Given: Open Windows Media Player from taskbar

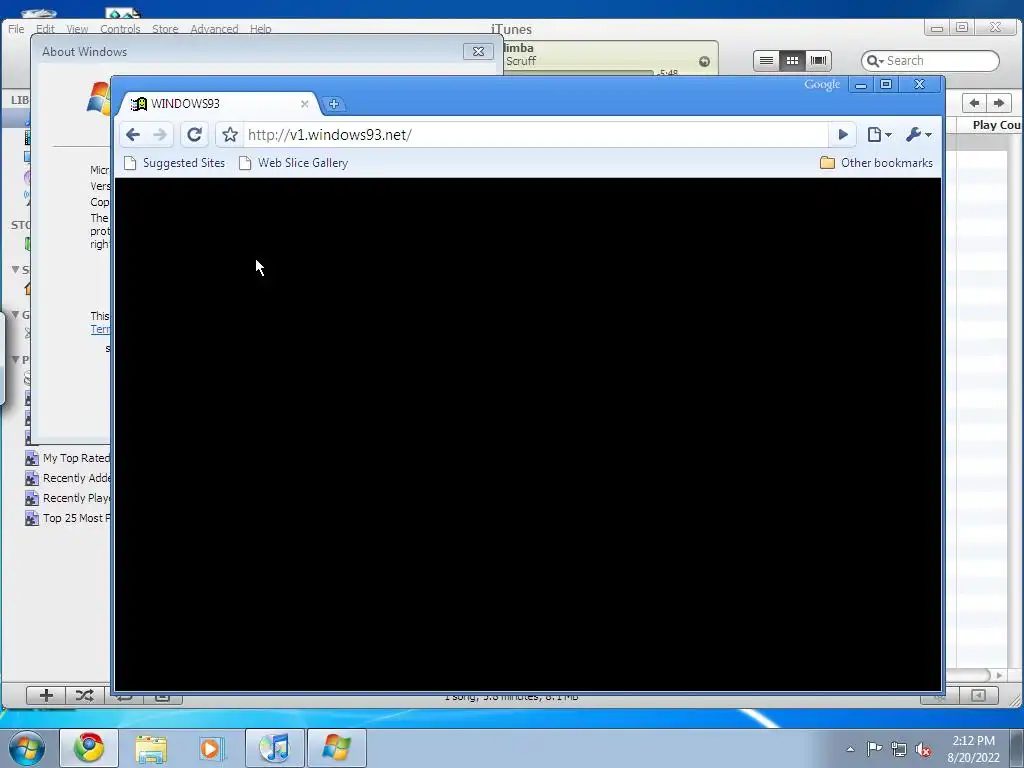Looking at the screenshot, I should tap(212, 748).
